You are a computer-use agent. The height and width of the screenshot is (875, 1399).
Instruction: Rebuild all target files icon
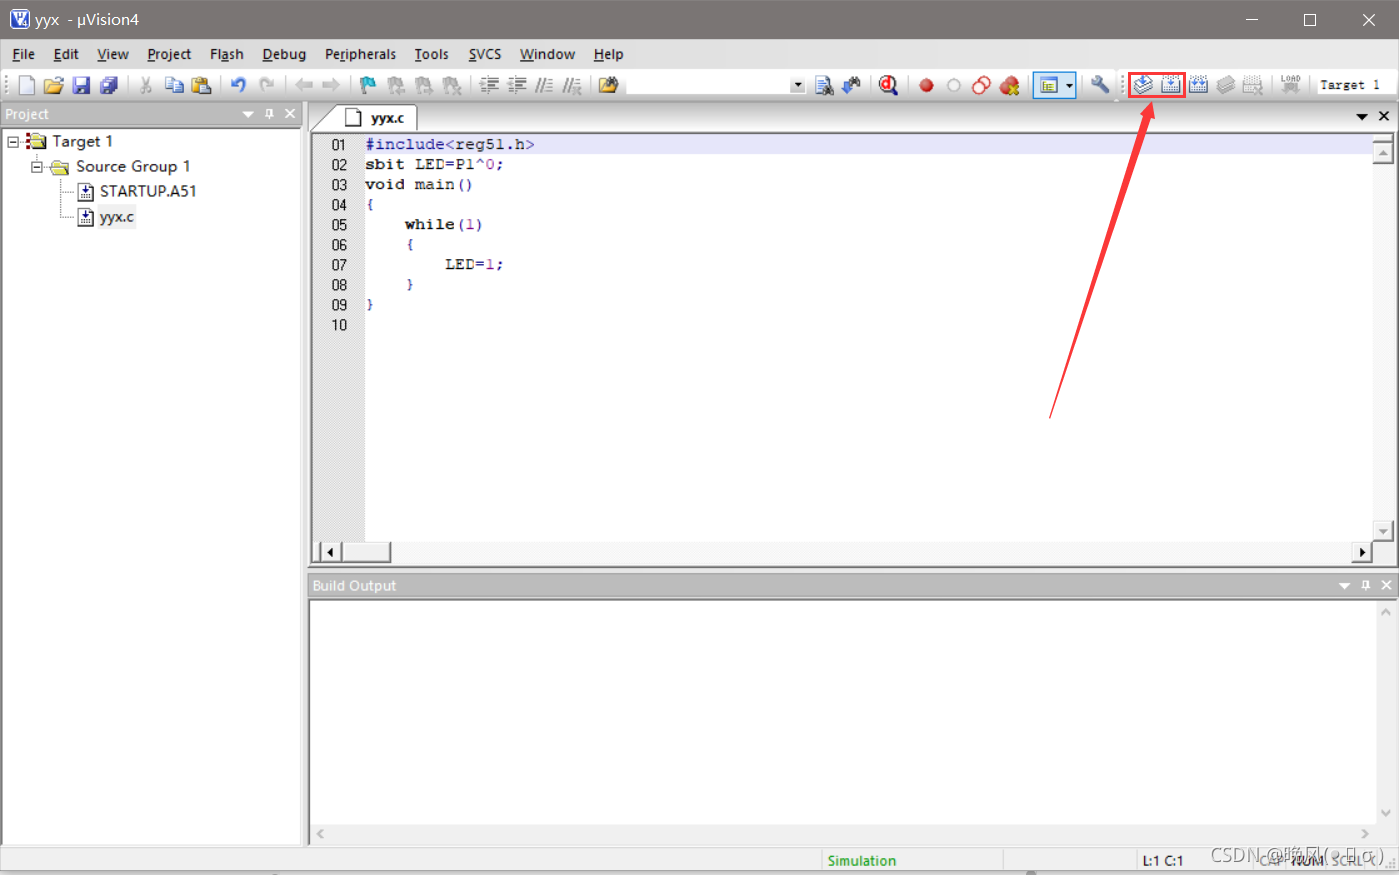pyautogui.click(x=1198, y=85)
